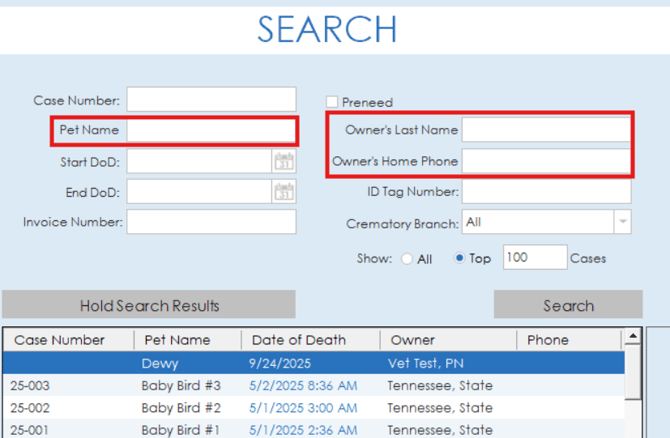
Task: Open the Start DoD calendar picker
Action: click(284, 161)
